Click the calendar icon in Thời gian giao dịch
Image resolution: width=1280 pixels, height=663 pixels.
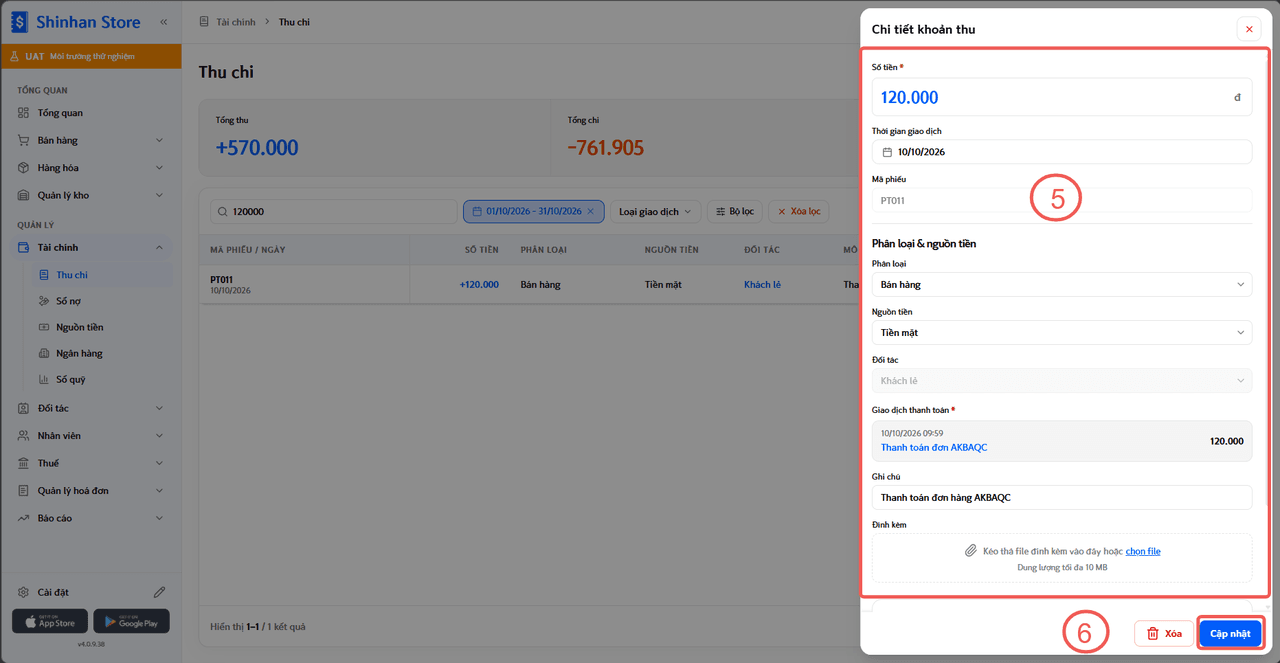pos(887,152)
